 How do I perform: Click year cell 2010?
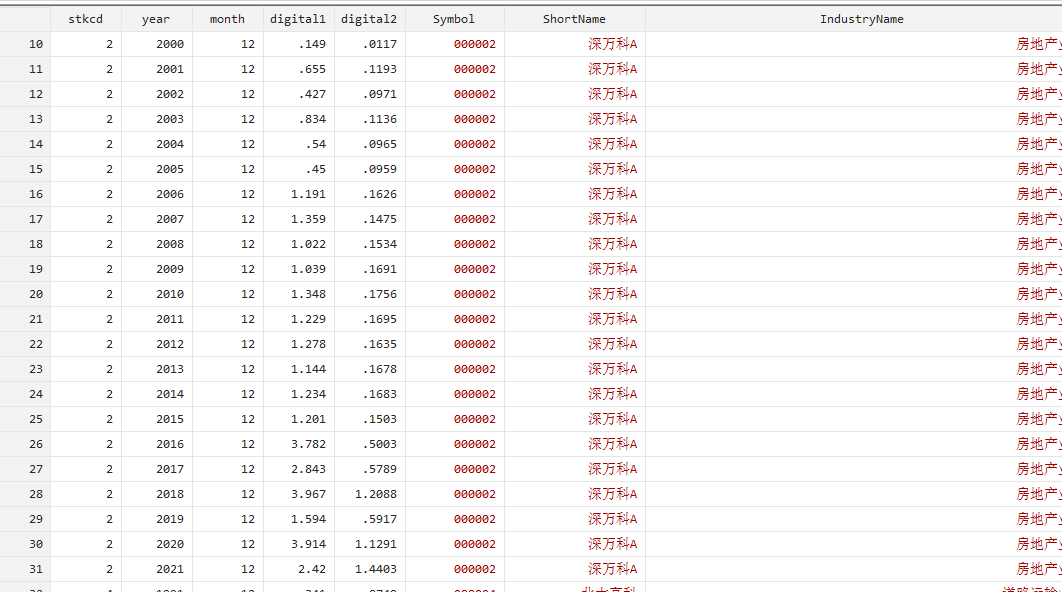click(156, 294)
